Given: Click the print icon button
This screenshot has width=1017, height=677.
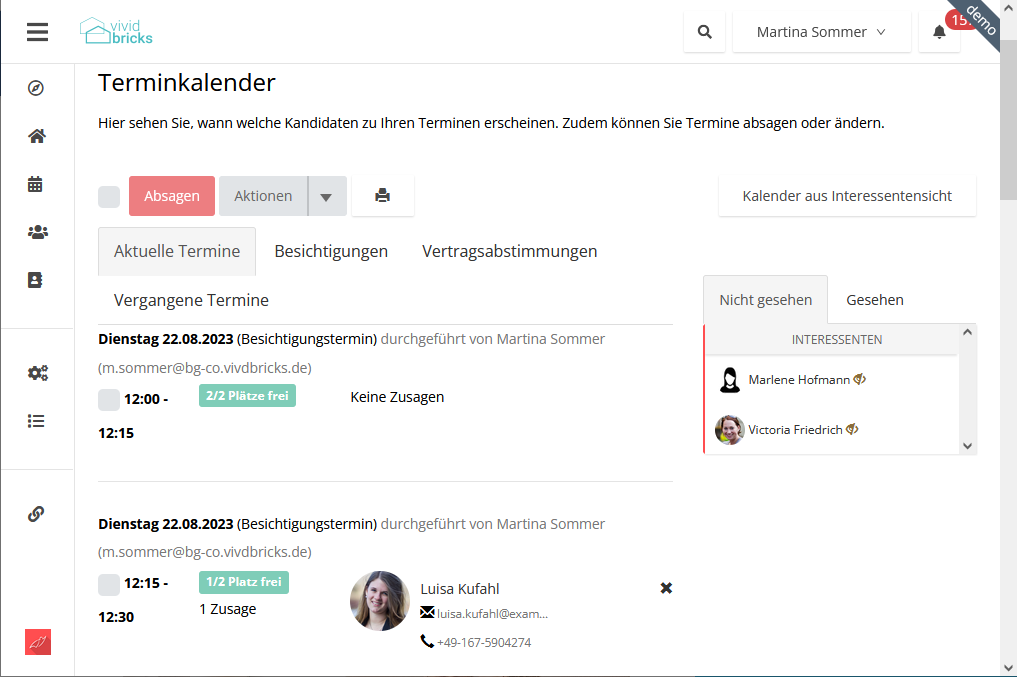Looking at the screenshot, I should pyautogui.click(x=383, y=196).
